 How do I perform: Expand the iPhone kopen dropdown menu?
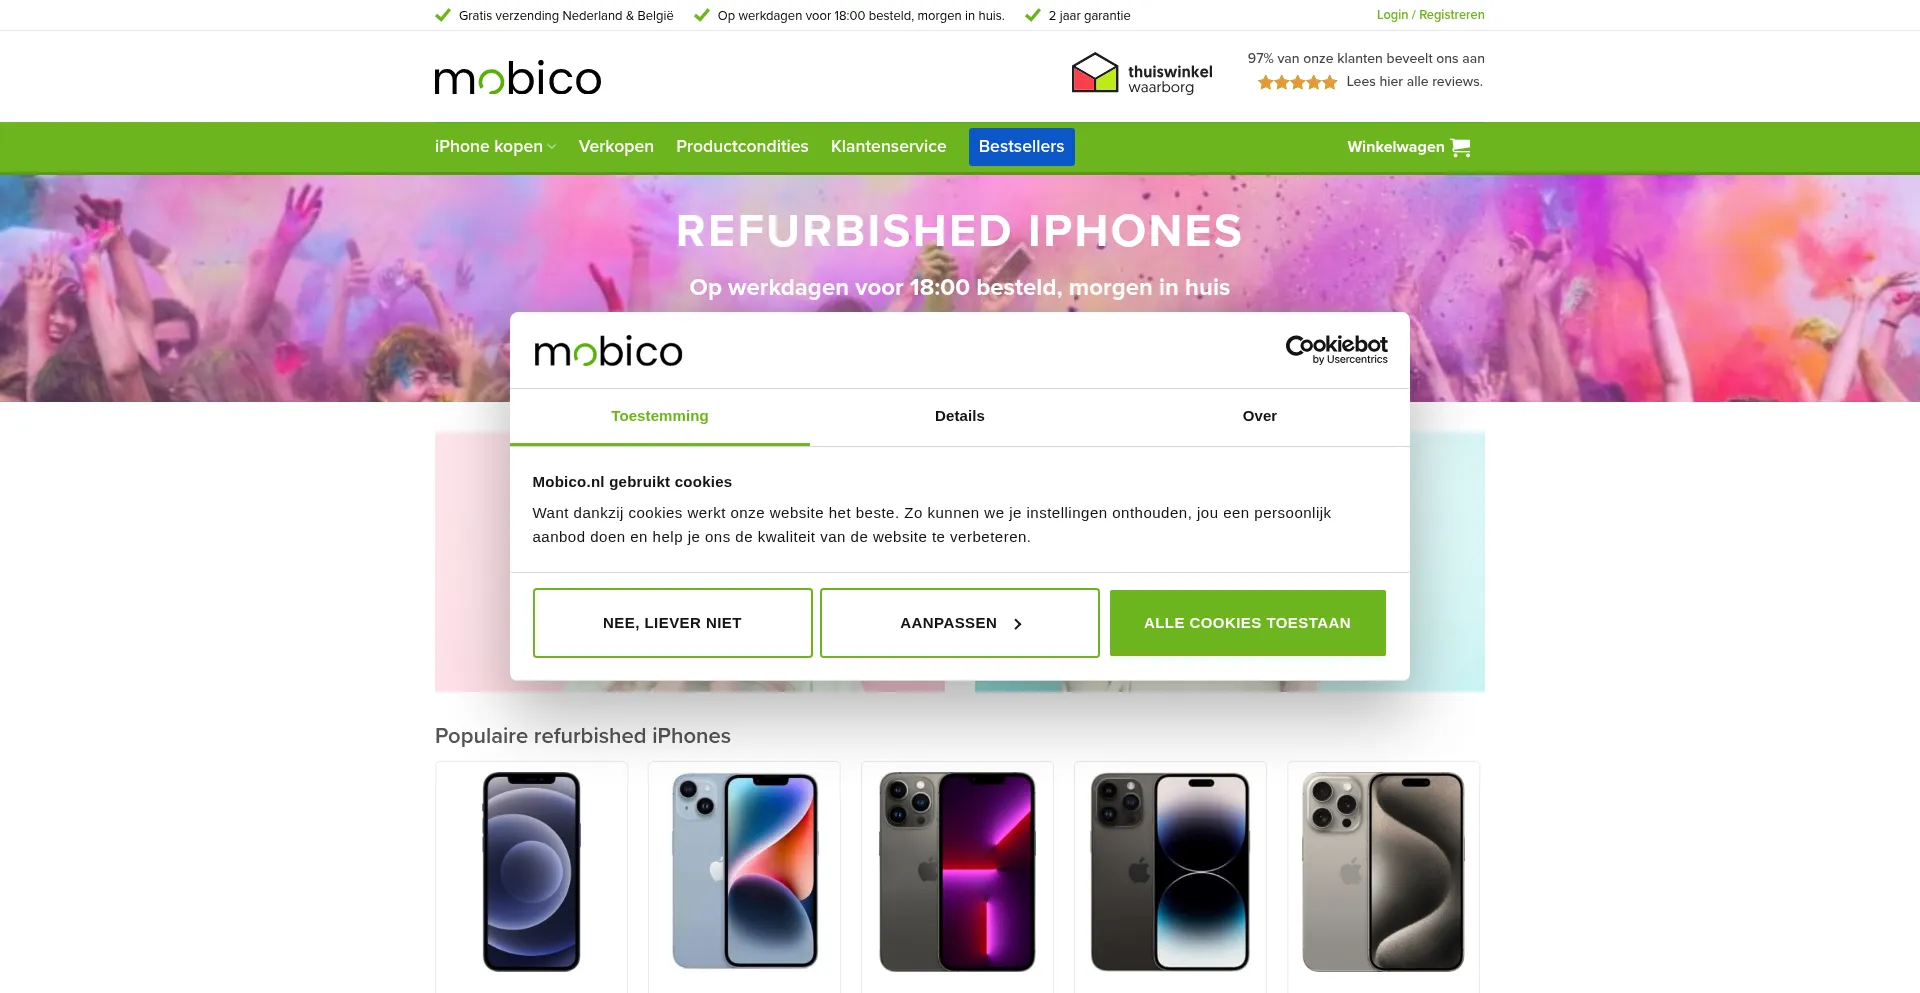click(x=495, y=147)
